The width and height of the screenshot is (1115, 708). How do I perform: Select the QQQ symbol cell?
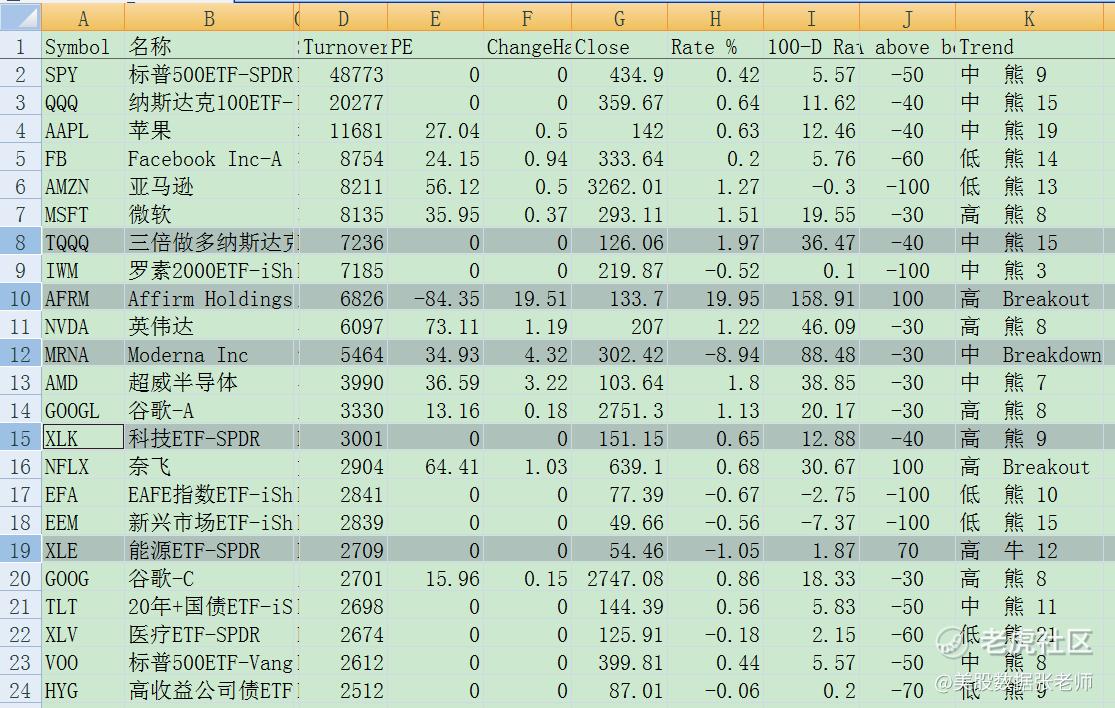83,103
